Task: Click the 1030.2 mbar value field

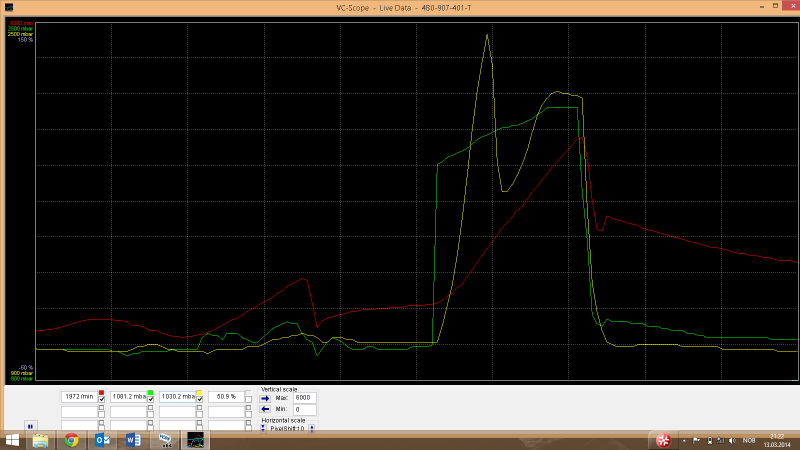Action: (177, 396)
